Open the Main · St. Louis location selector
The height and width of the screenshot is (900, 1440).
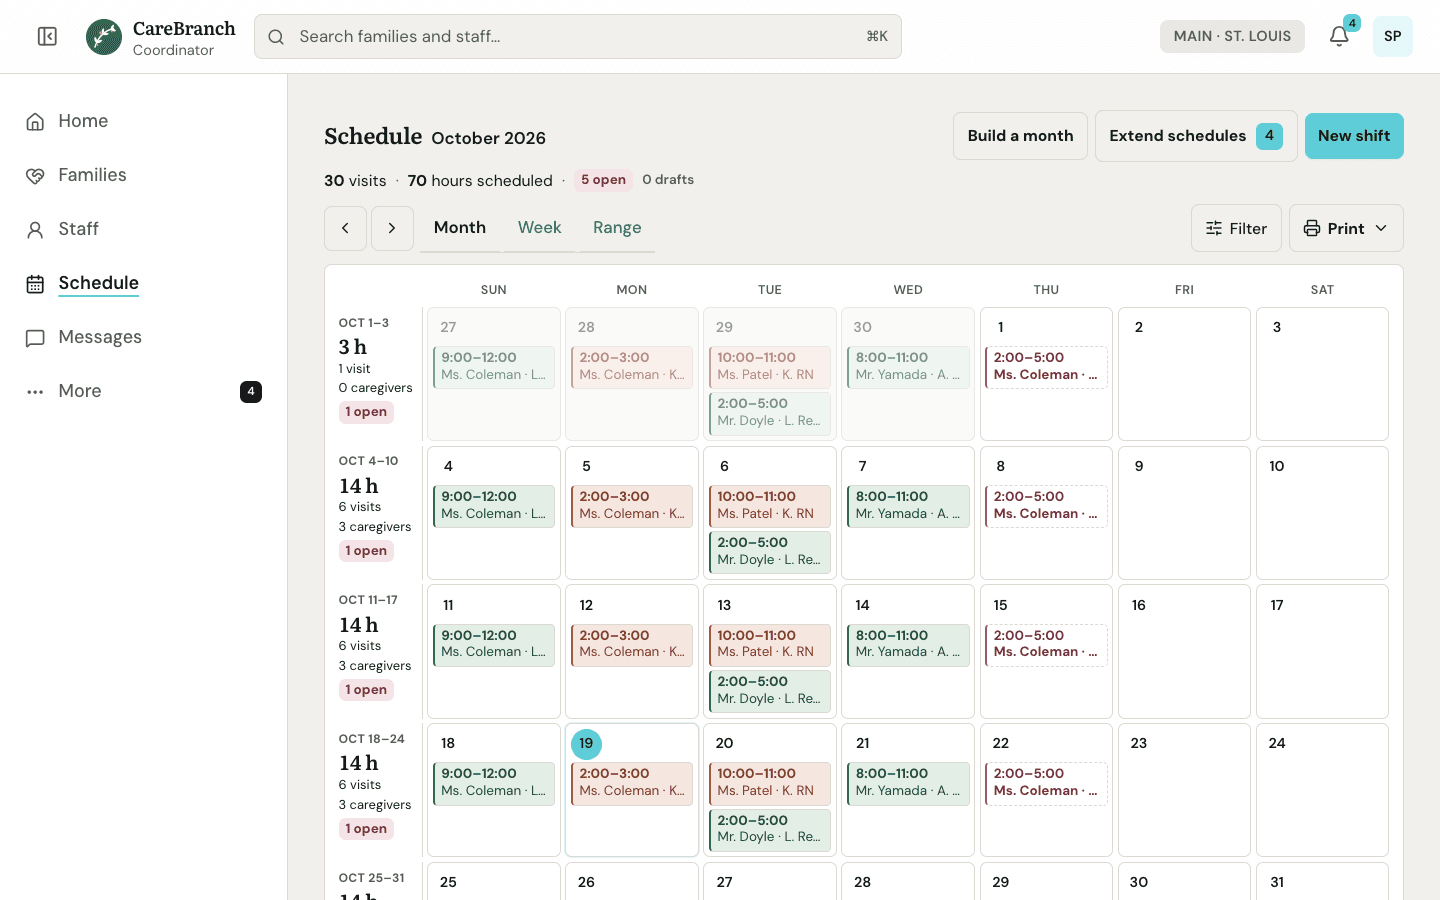pyautogui.click(x=1232, y=36)
